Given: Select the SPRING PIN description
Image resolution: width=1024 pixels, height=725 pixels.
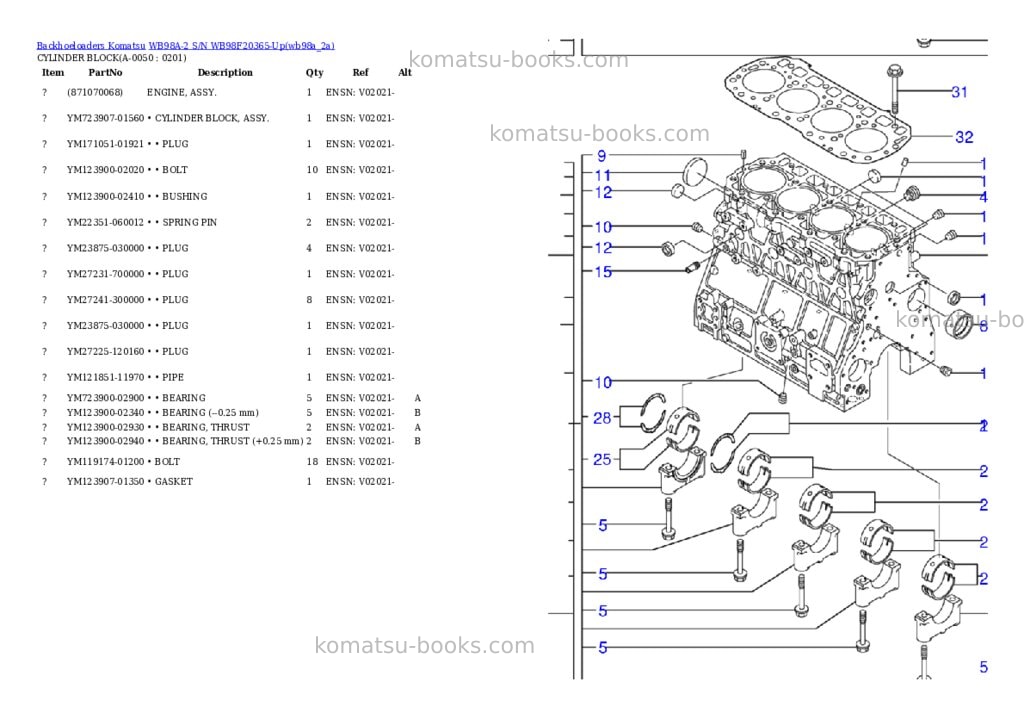Looking at the screenshot, I should [189, 222].
